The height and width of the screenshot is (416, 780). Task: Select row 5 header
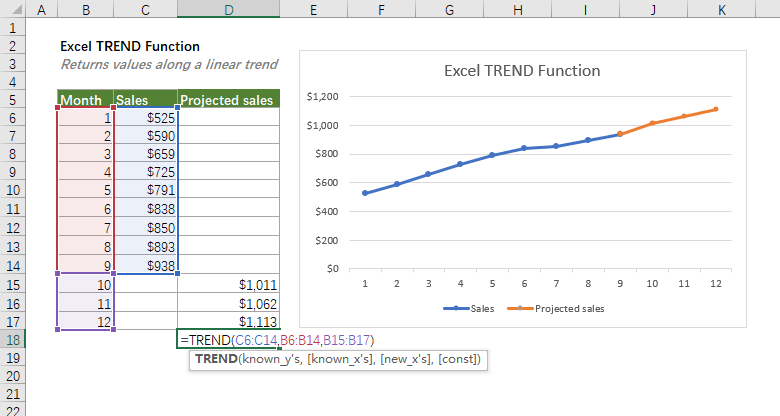tap(11, 99)
